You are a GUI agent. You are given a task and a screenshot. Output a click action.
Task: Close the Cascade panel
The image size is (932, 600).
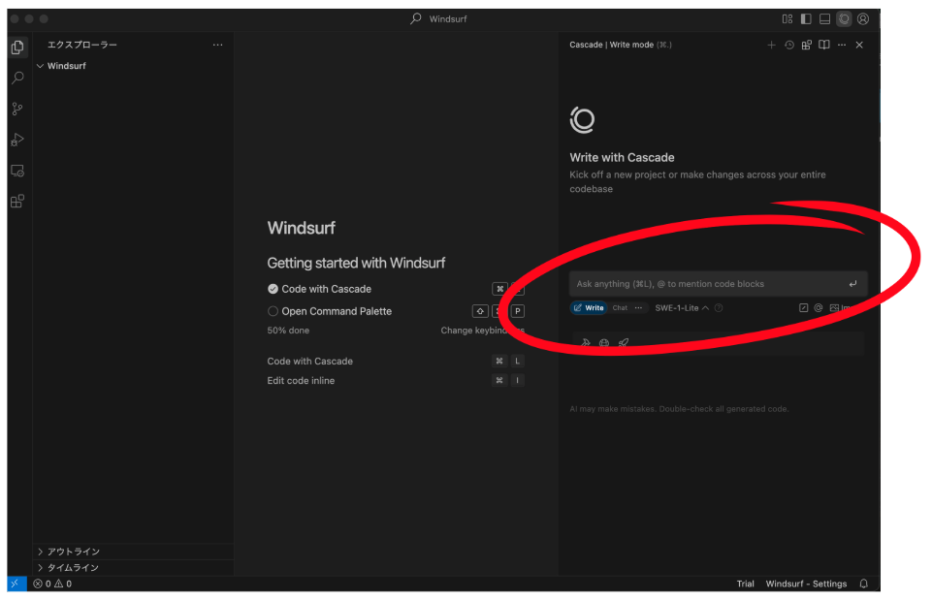(859, 45)
